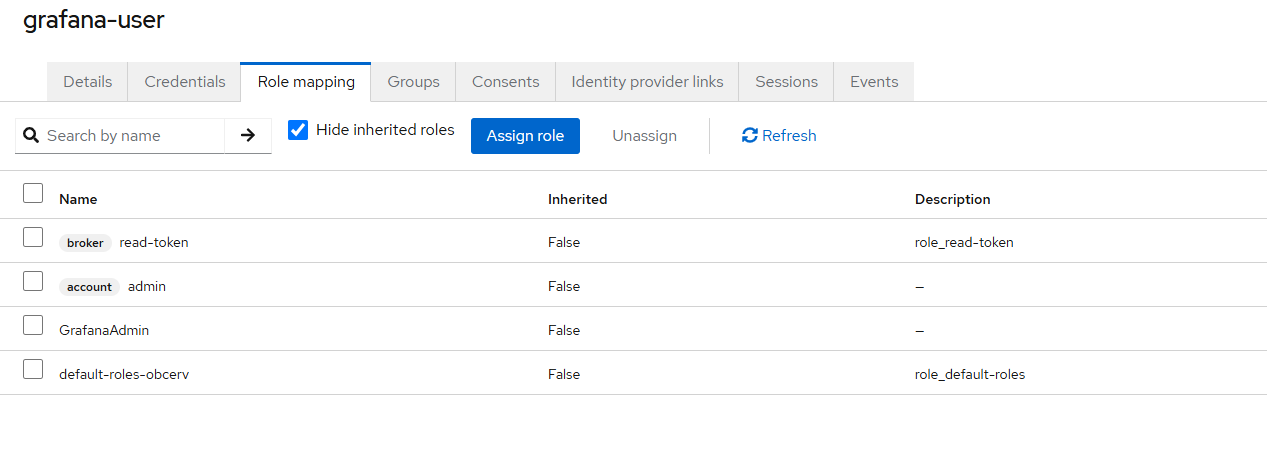Click the Description column header
This screenshot has width=1267, height=452.
[952, 199]
